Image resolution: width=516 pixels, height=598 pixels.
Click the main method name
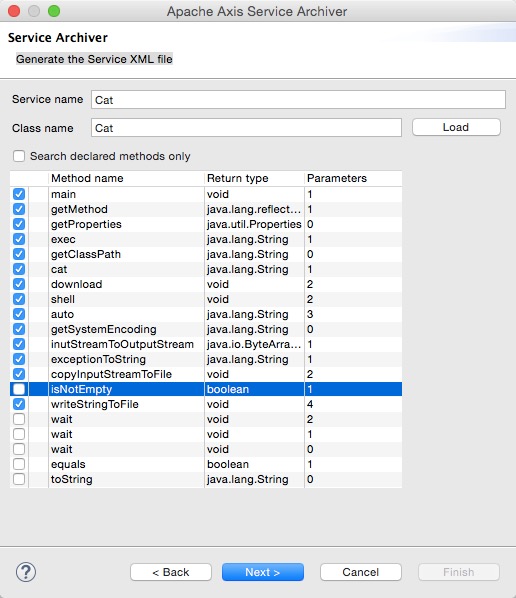(64, 194)
